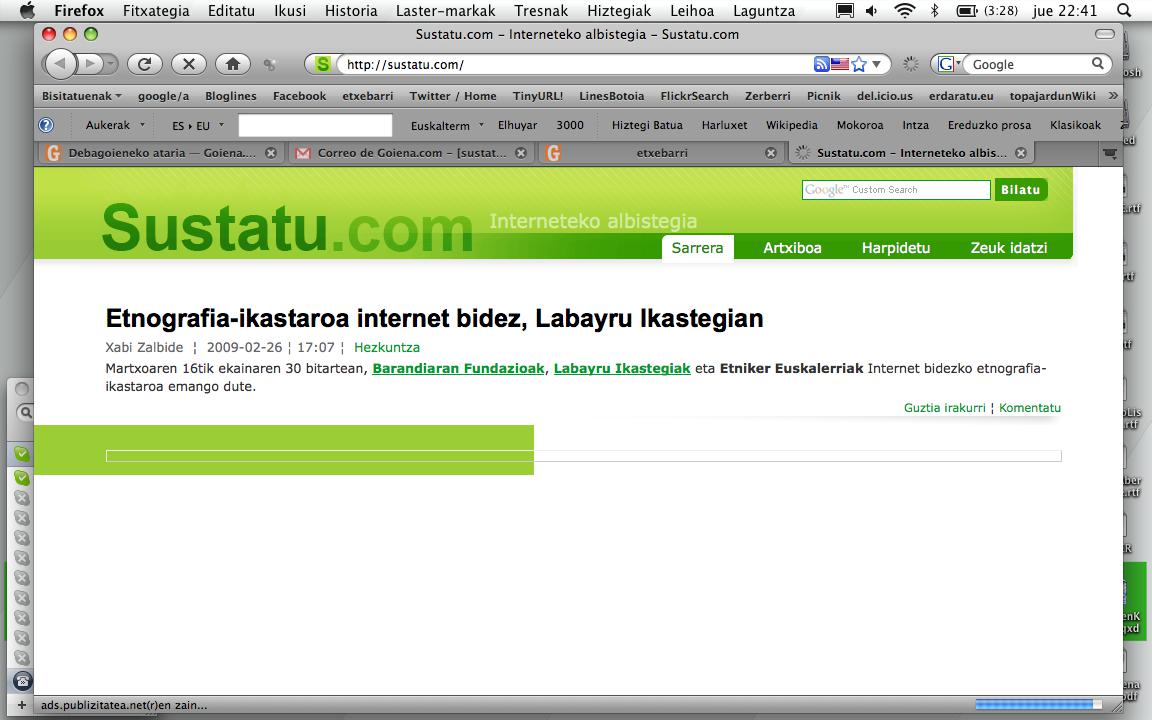Click the back navigation arrow
1152x720 pixels.
point(60,64)
